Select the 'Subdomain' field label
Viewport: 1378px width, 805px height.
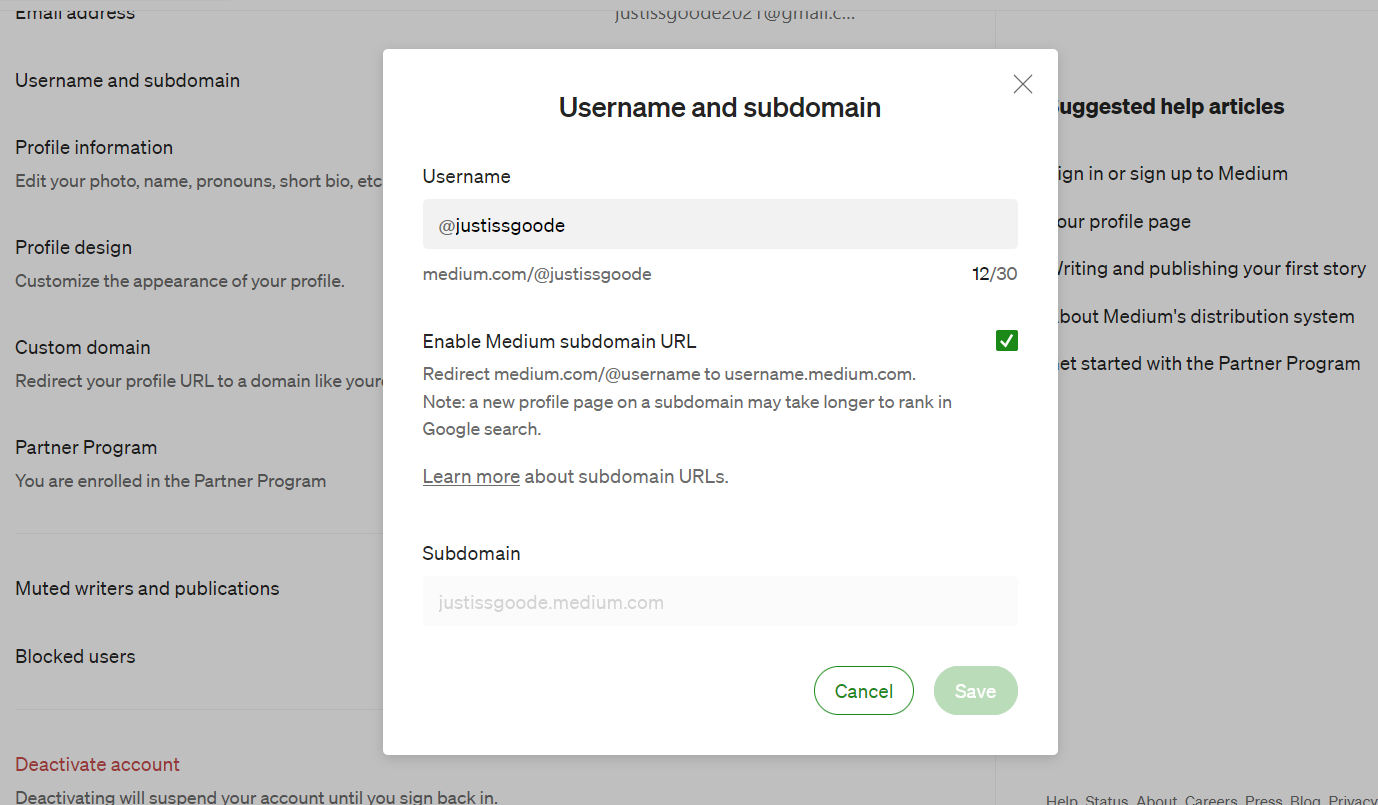(471, 553)
